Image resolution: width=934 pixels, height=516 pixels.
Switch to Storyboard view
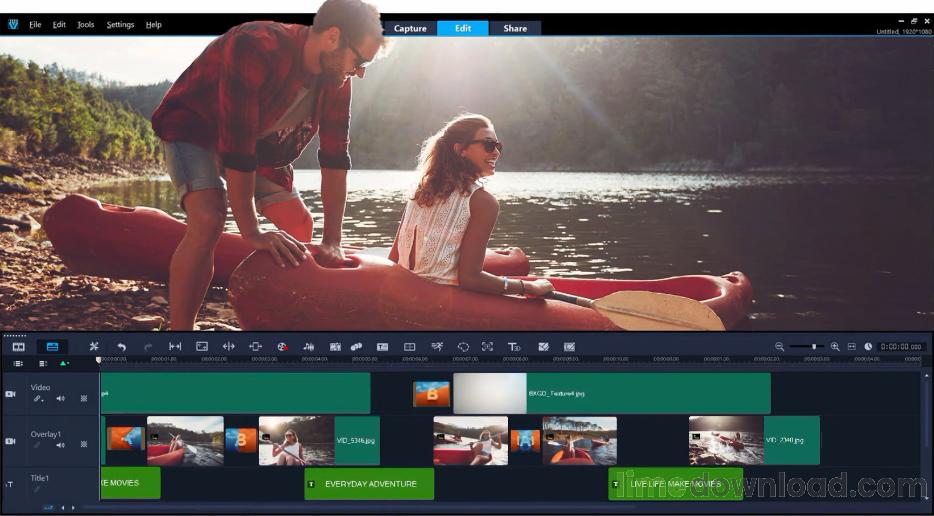pyautogui.click(x=18, y=346)
